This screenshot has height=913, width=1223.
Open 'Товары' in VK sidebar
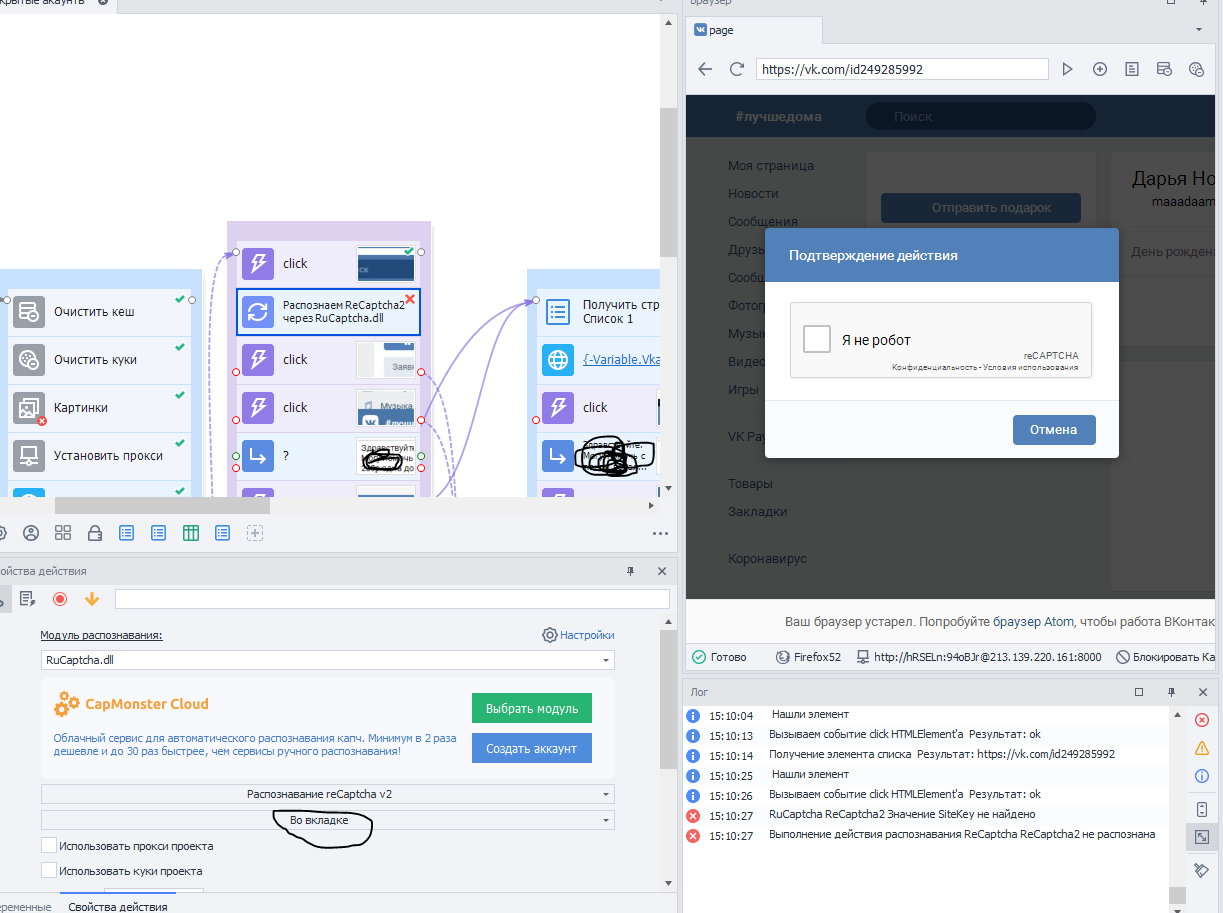click(750, 484)
